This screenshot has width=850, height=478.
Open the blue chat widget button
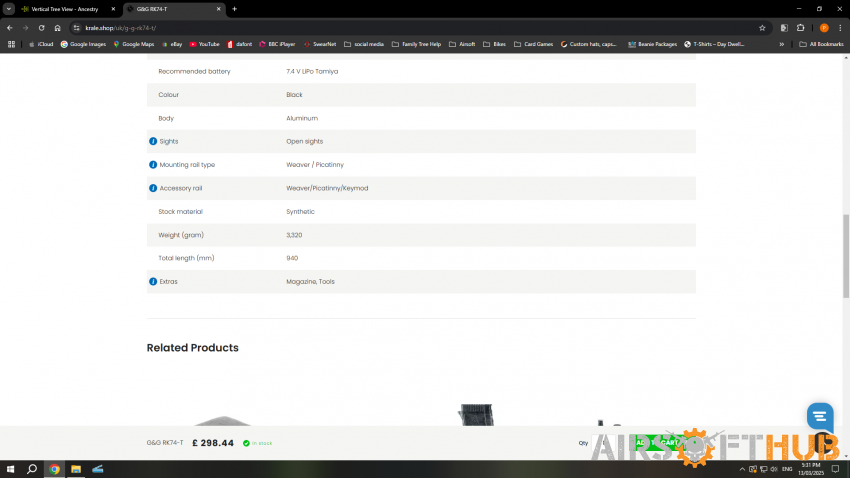point(820,416)
